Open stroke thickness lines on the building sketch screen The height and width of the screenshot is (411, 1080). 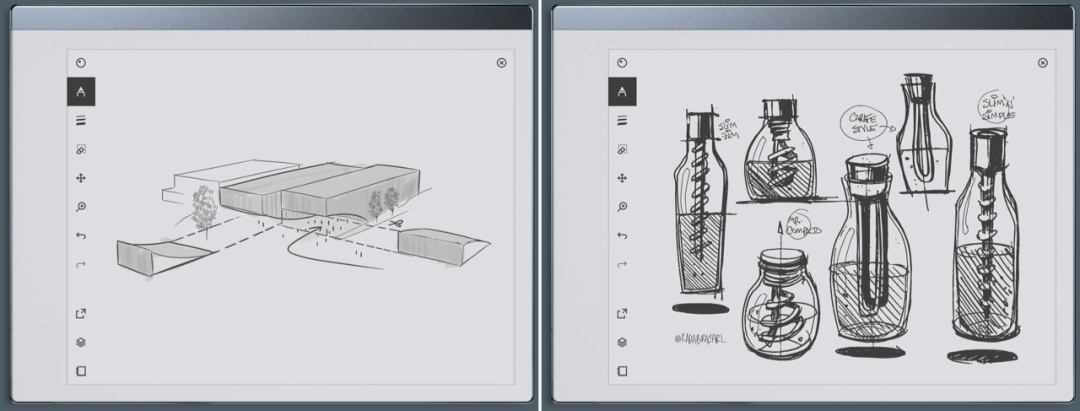81,120
